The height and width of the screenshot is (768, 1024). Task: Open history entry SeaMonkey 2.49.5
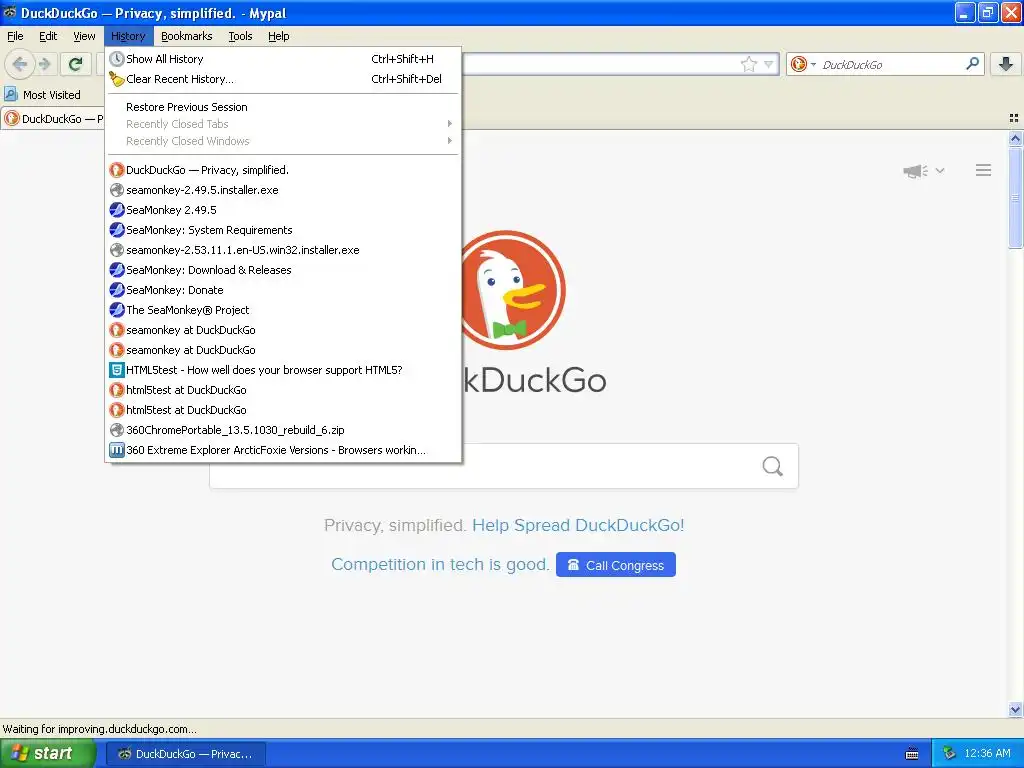[x=283, y=210]
